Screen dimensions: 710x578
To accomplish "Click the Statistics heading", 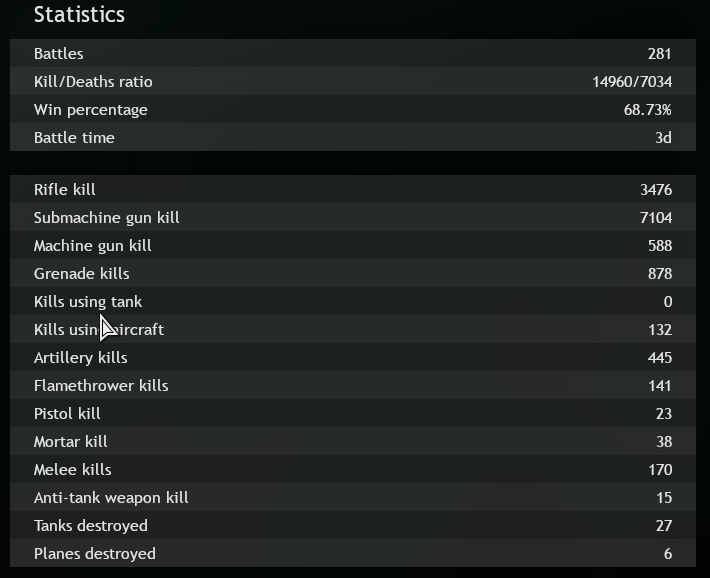I will (79, 15).
